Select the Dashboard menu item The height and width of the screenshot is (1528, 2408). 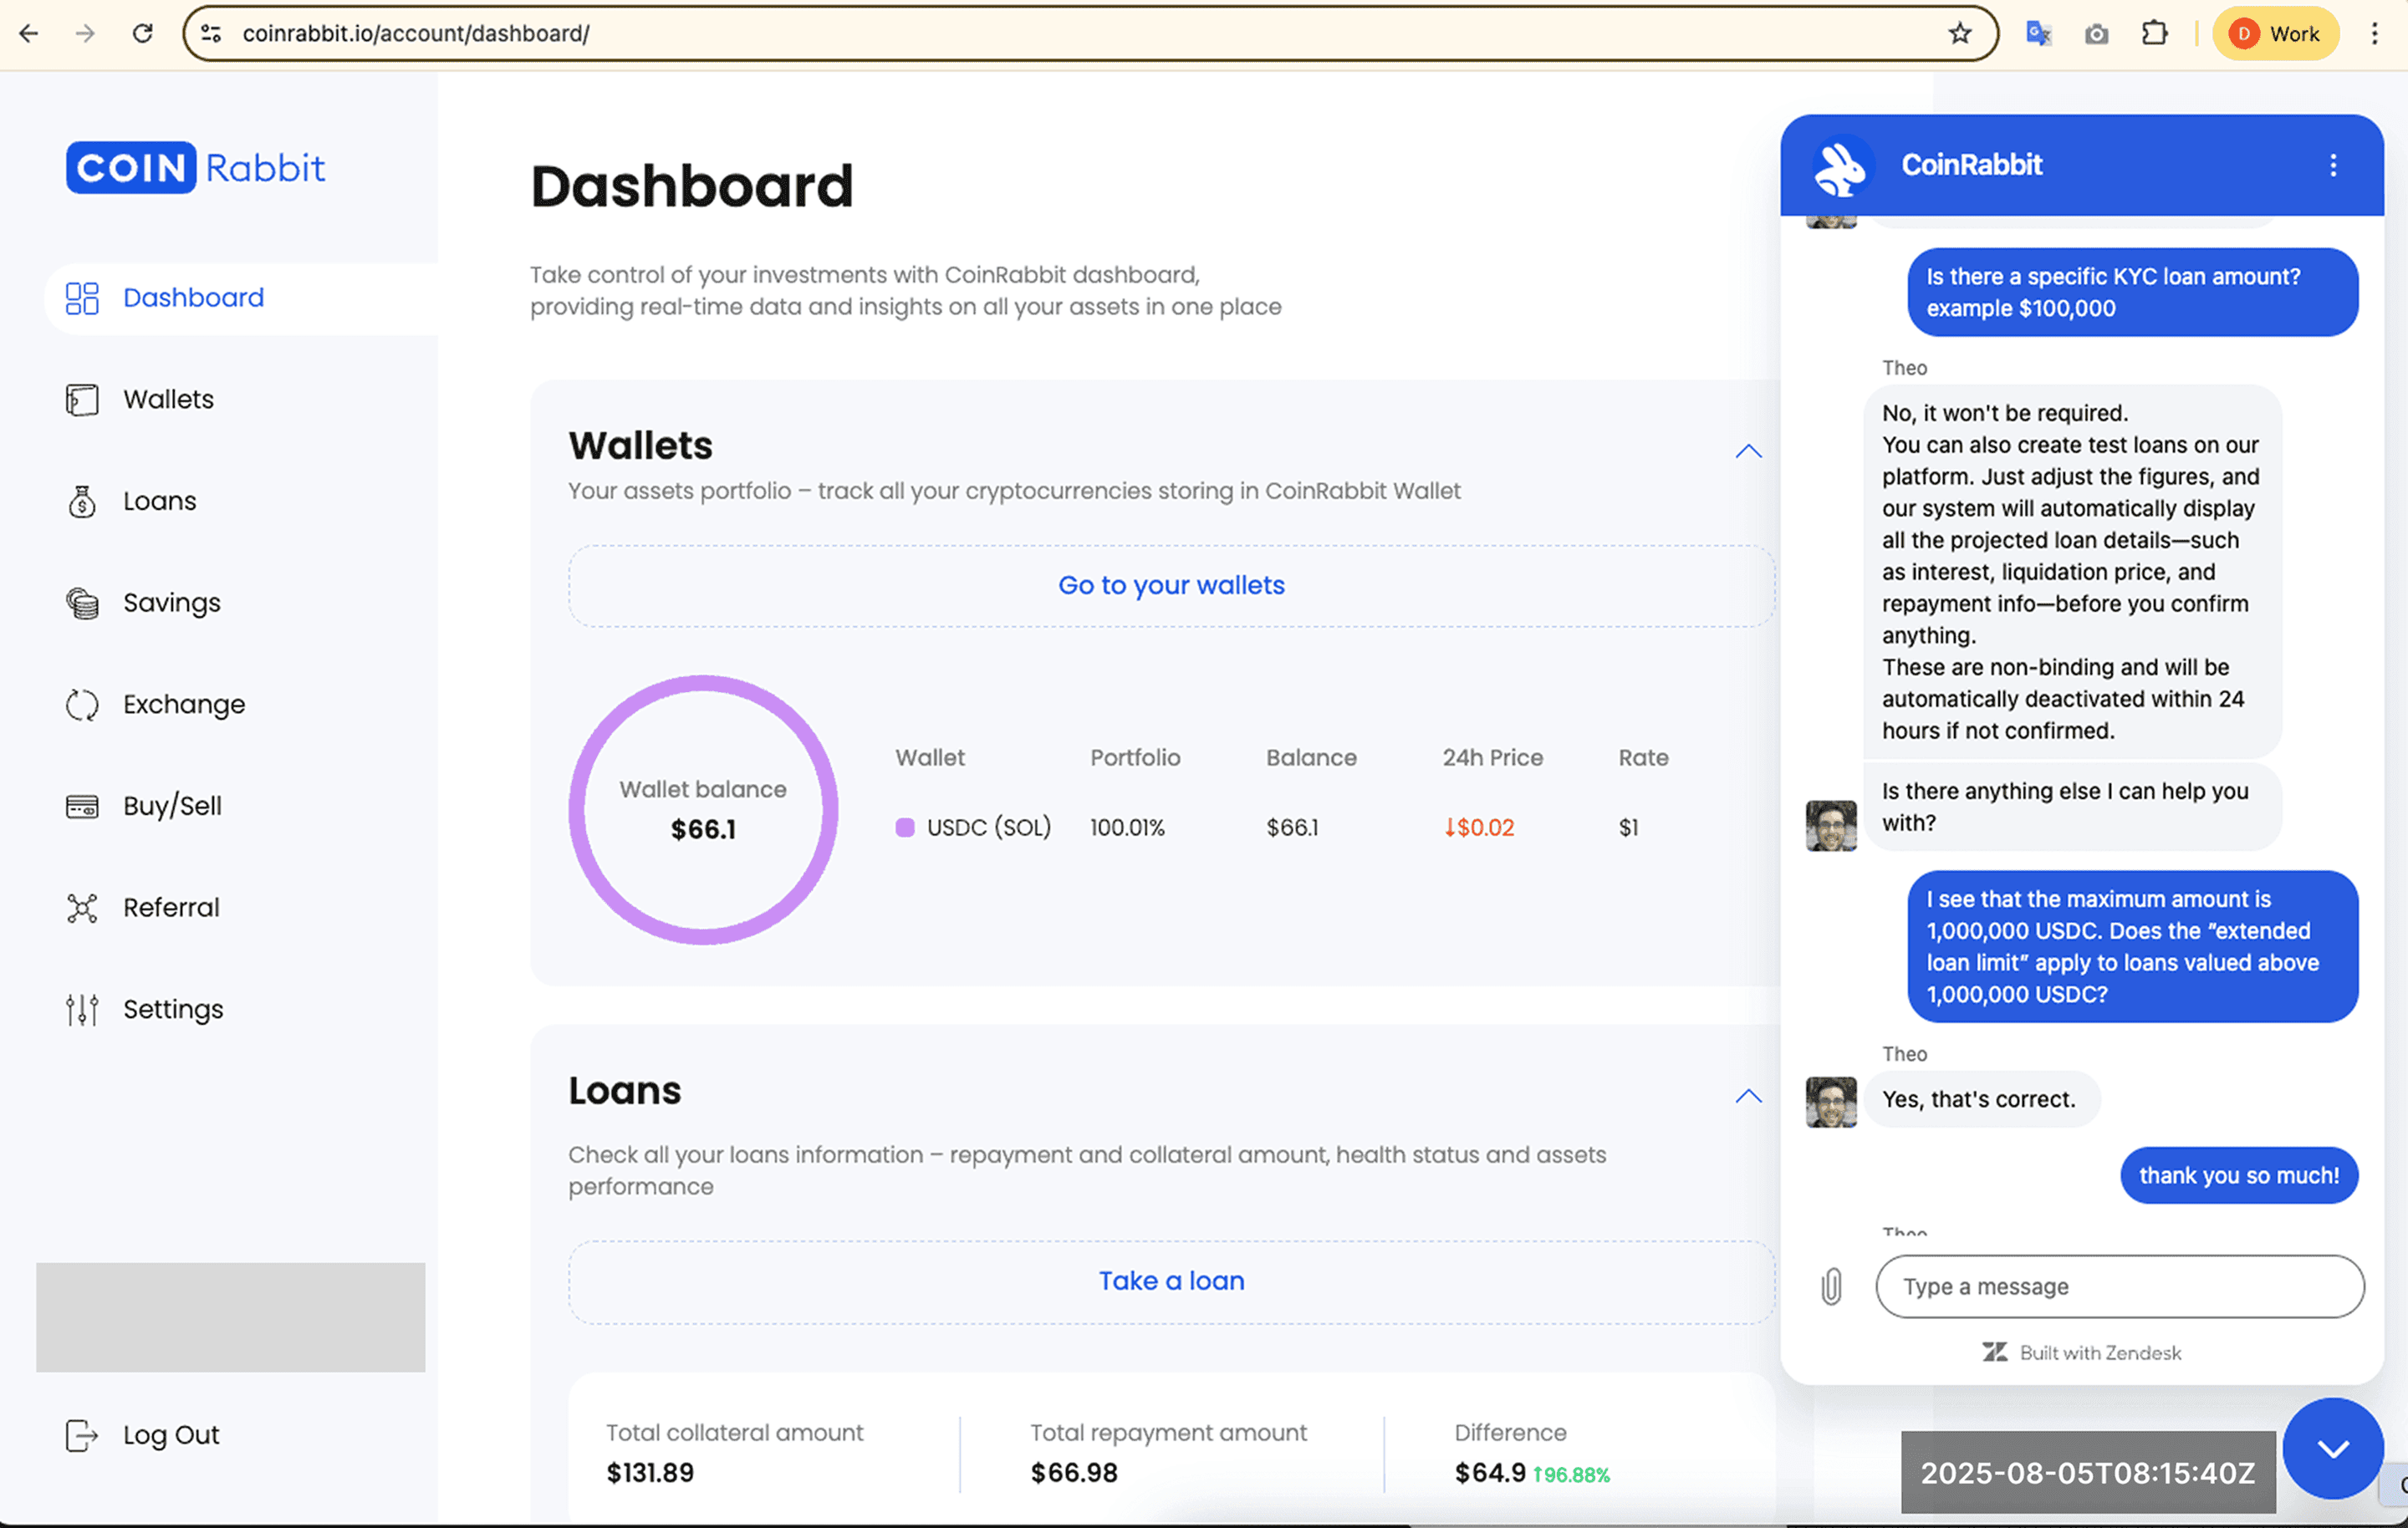[x=193, y=298]
